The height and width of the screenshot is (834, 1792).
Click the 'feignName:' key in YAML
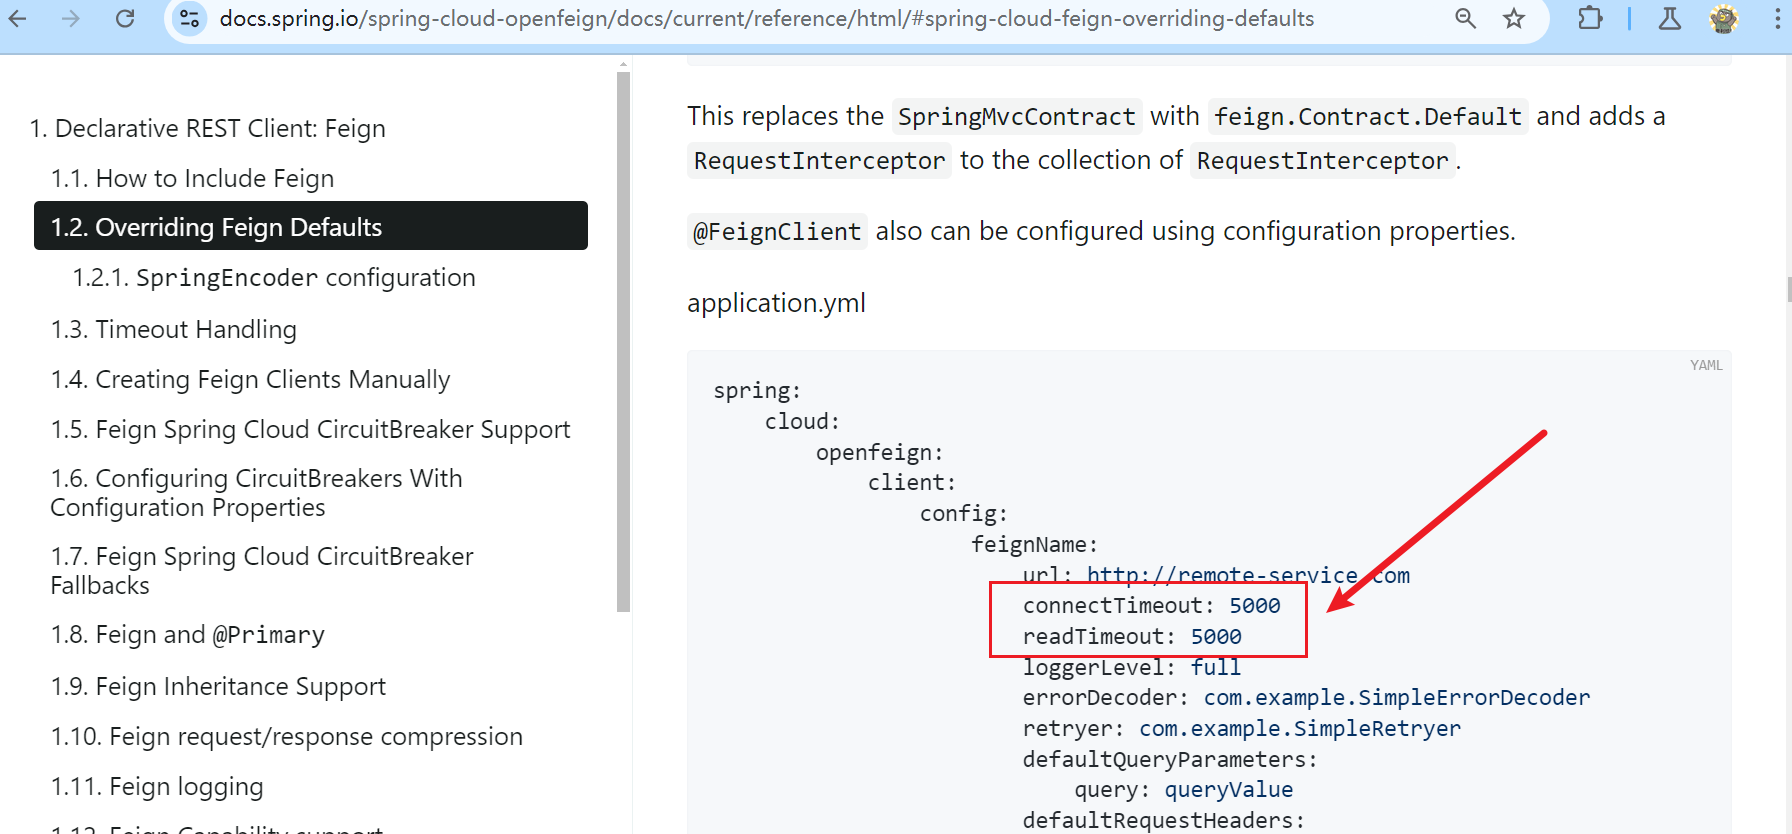1035,545
